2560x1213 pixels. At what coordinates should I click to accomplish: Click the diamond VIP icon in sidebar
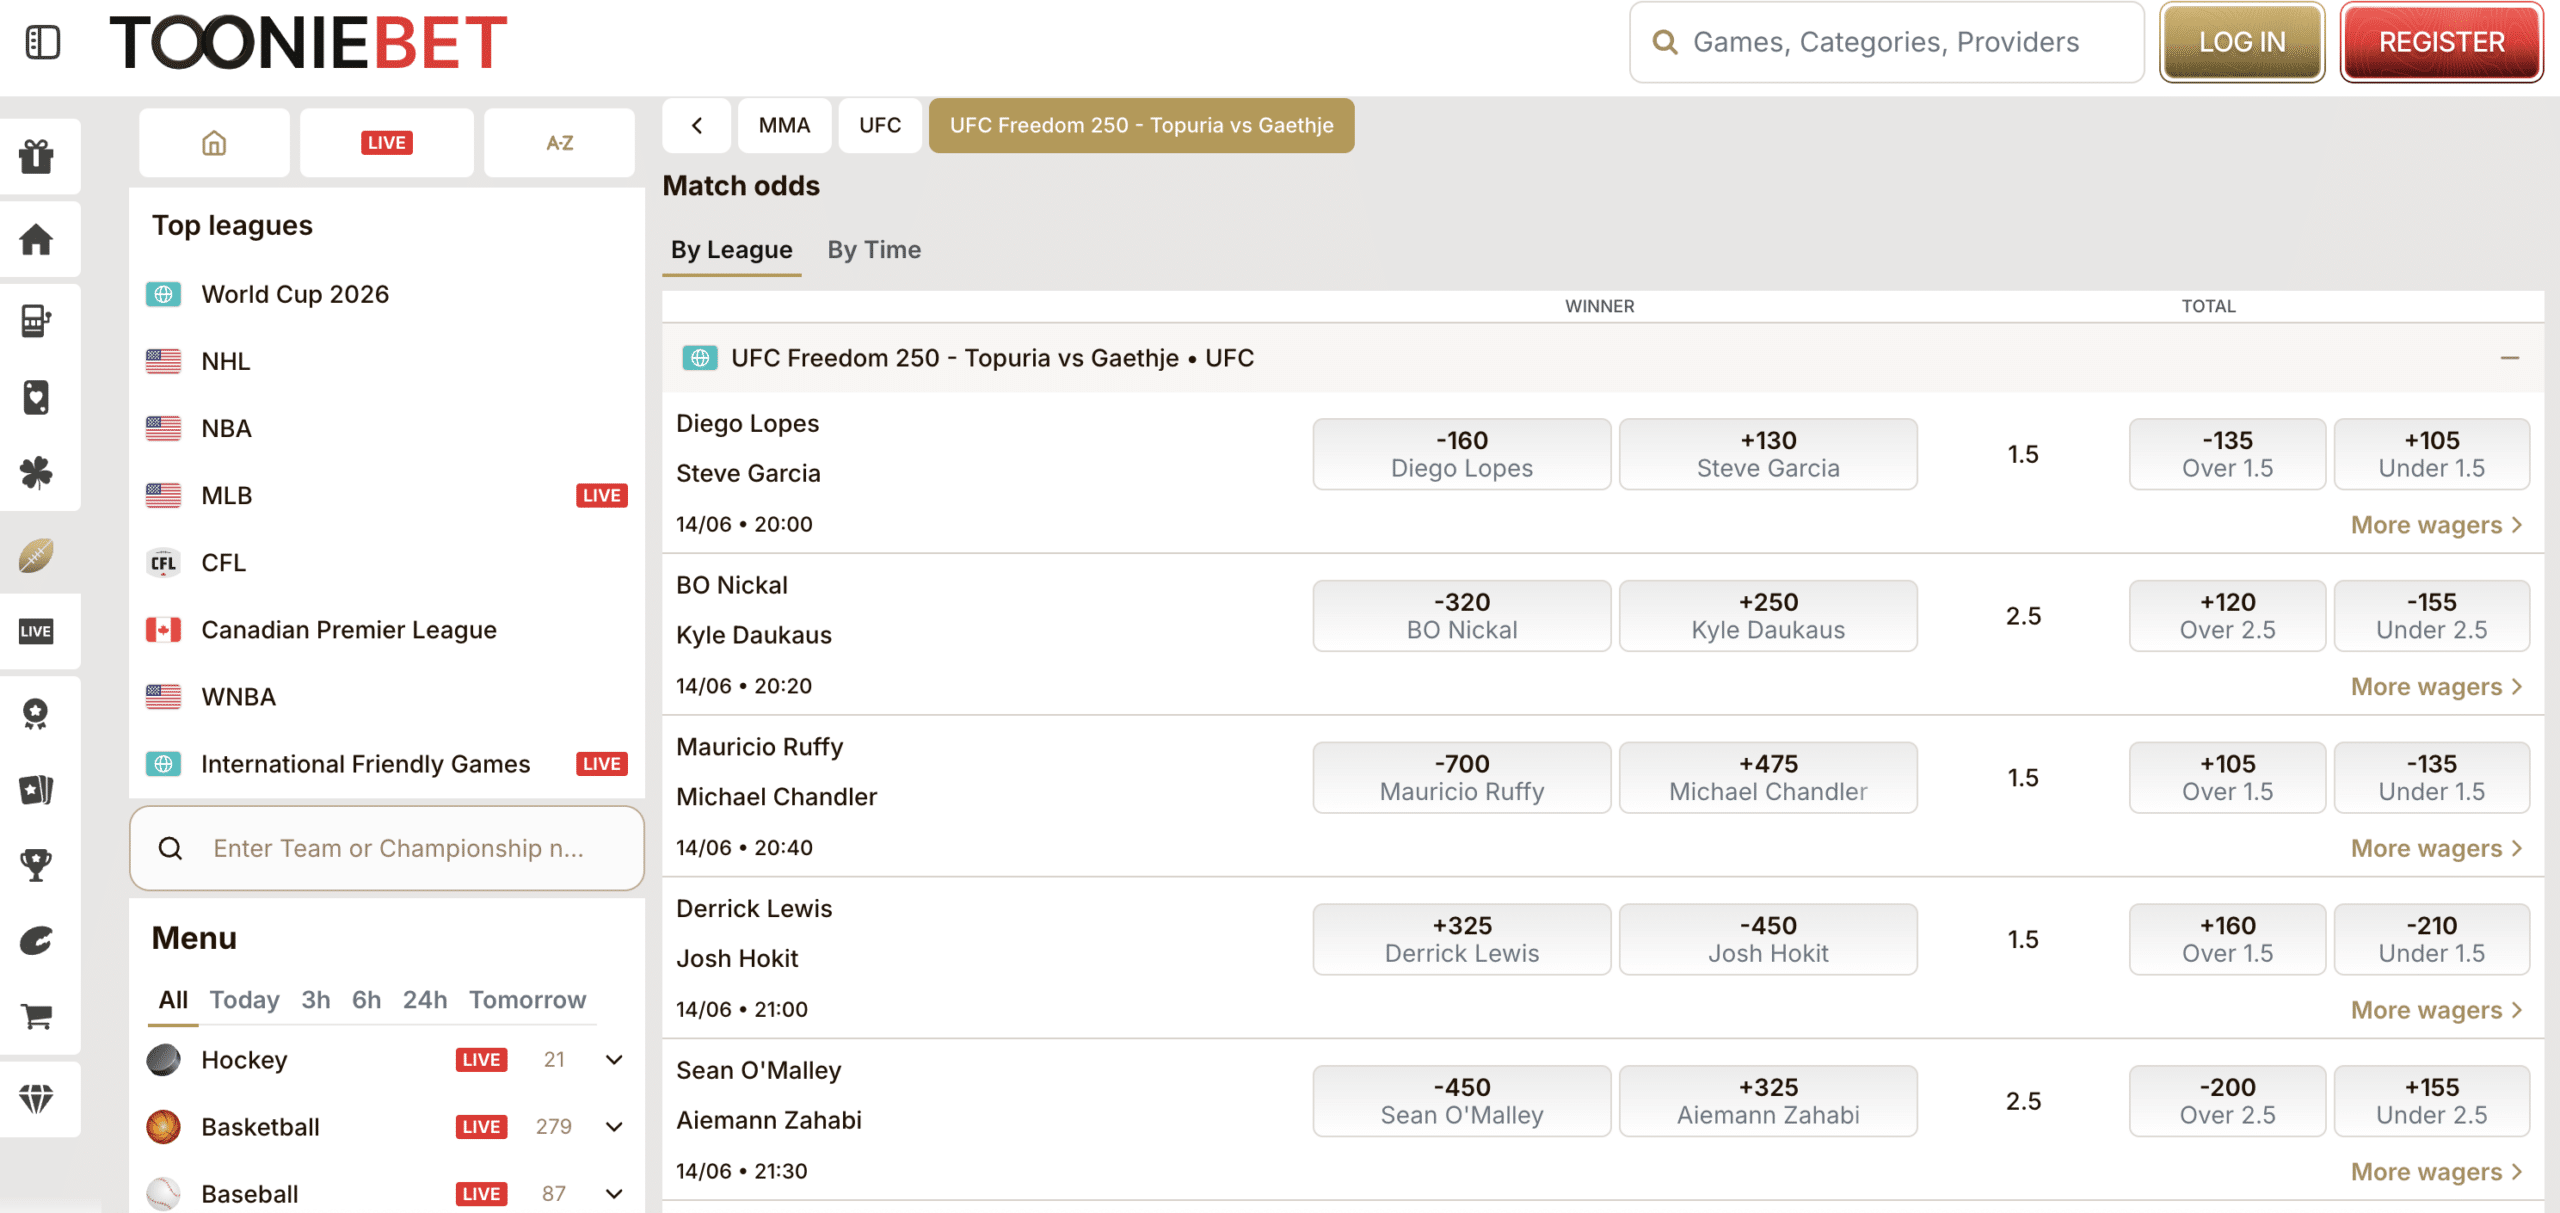pyautogui.click(x=37, y=1099)
